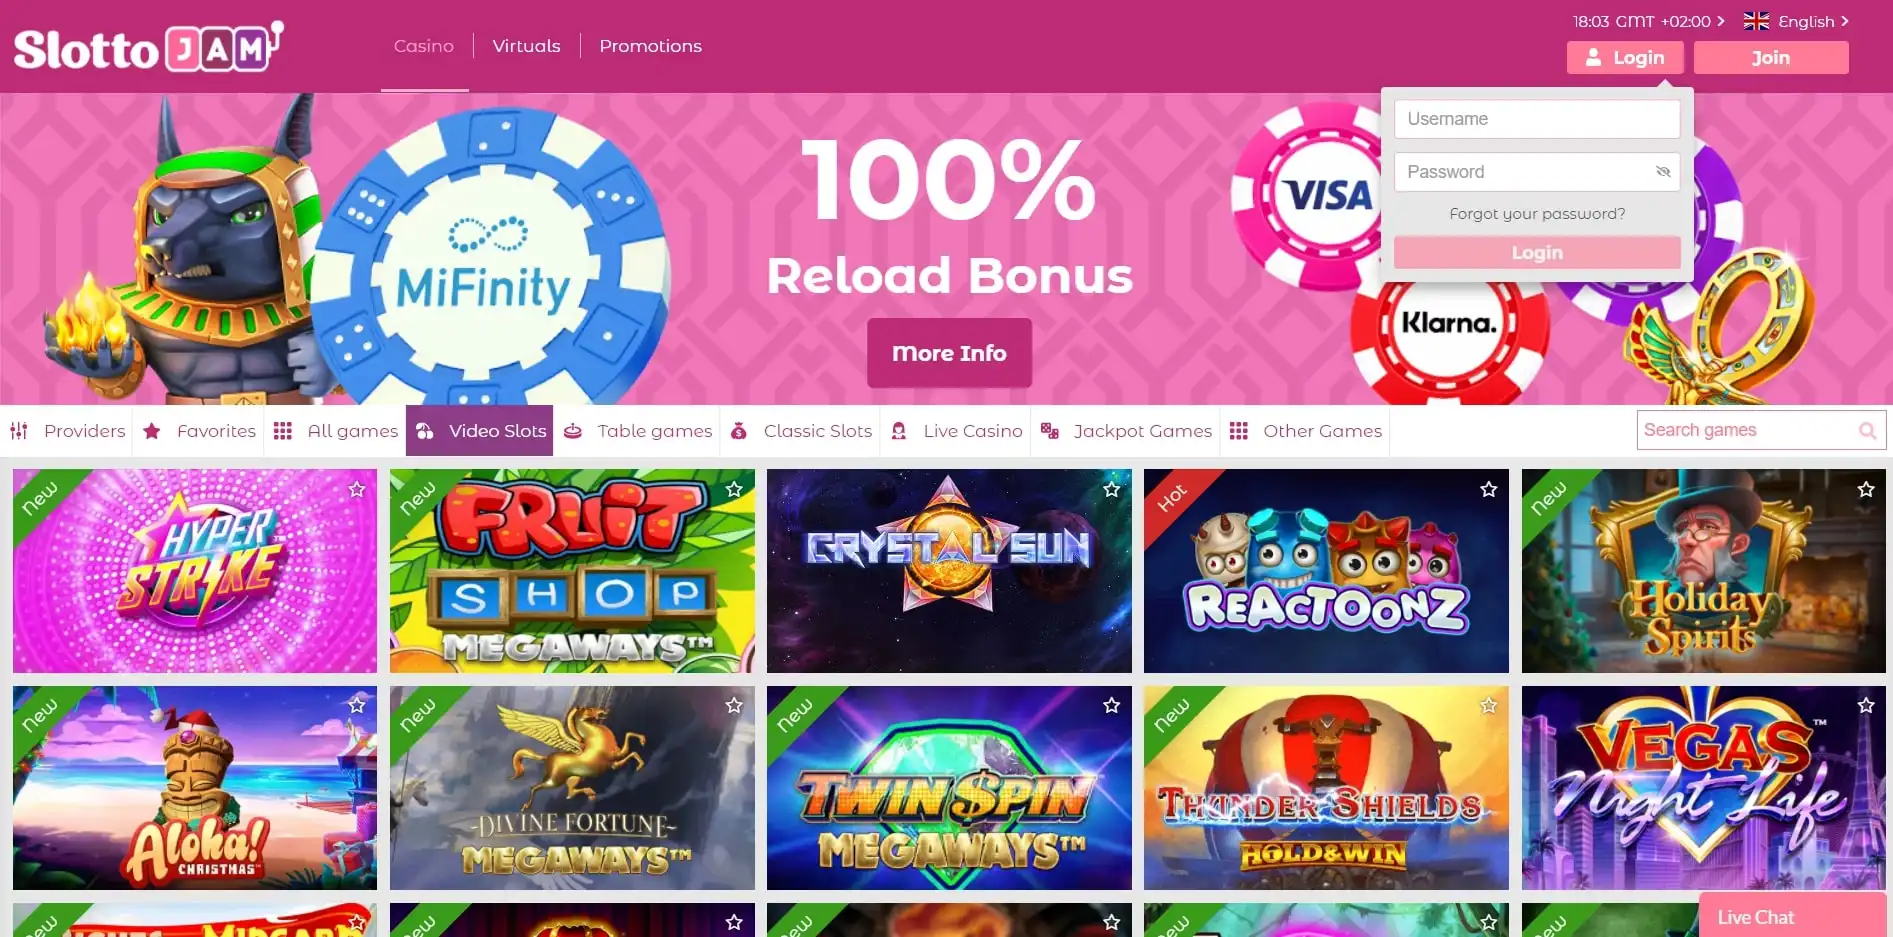Switch to the Virtuals tab
This screenshot has width=1893, height=937.
(526, 46)
